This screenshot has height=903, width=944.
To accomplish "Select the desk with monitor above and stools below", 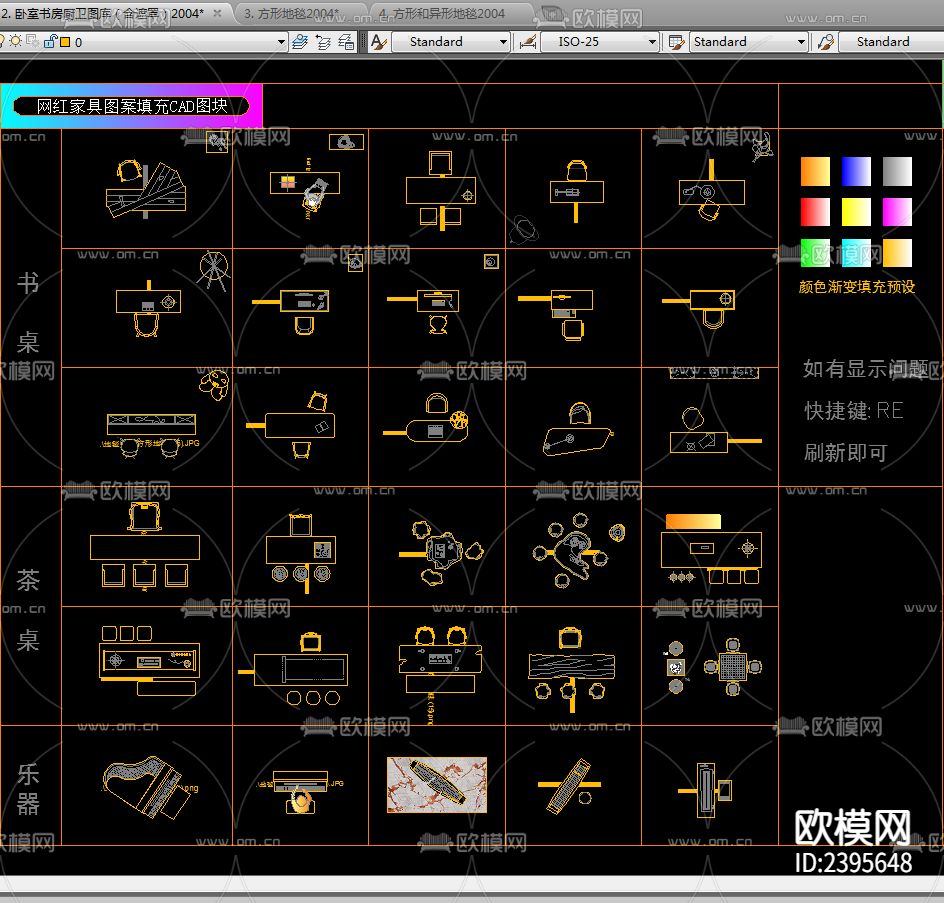I will click(441, 190).
